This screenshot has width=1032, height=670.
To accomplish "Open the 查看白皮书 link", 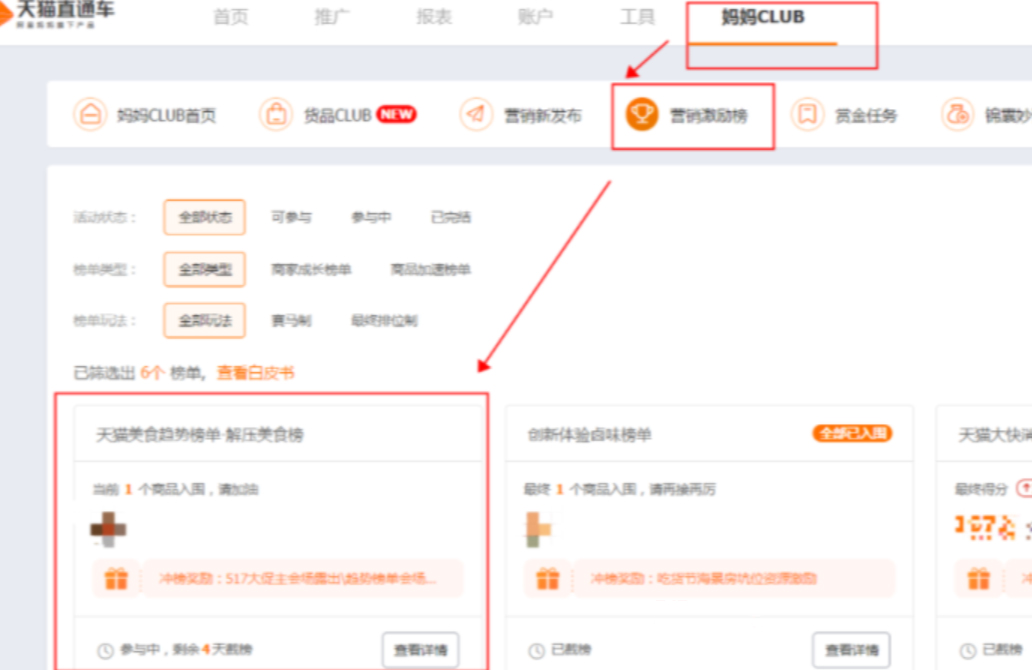I will coord(256,373).
